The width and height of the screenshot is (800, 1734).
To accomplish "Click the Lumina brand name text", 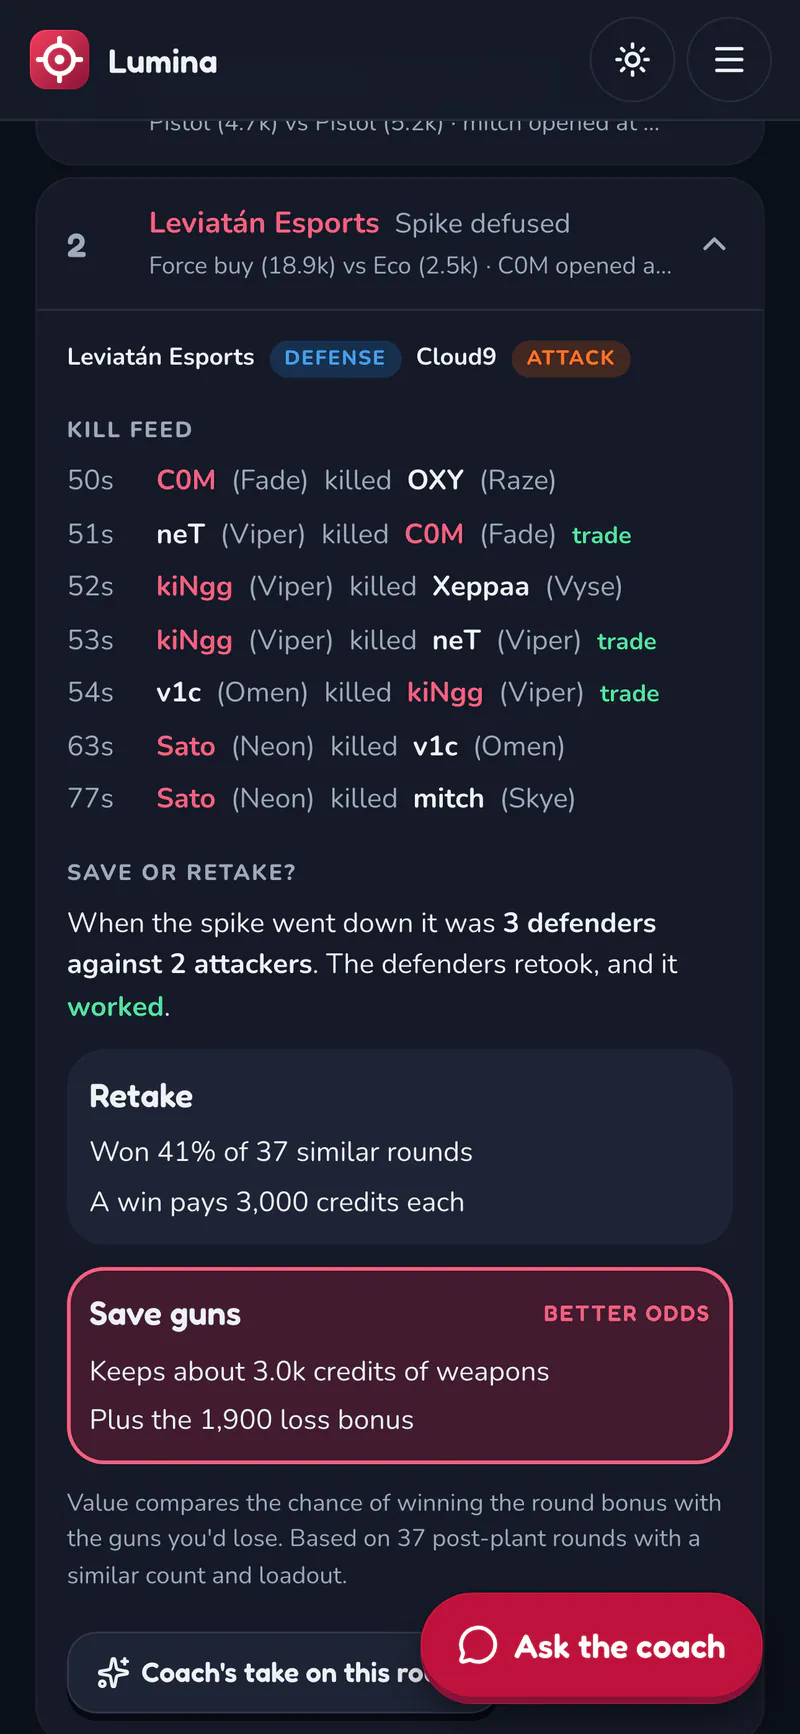I will [163, 62].
